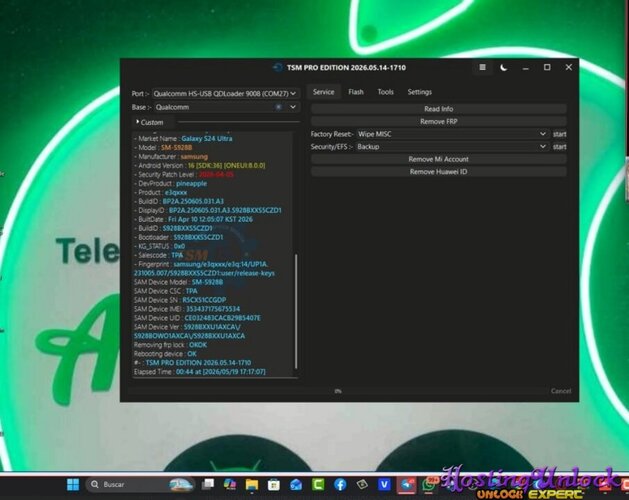Screen dimensions: 629x500
Task: Open the Copilot taskbar icon
Action: coord(229,484)
